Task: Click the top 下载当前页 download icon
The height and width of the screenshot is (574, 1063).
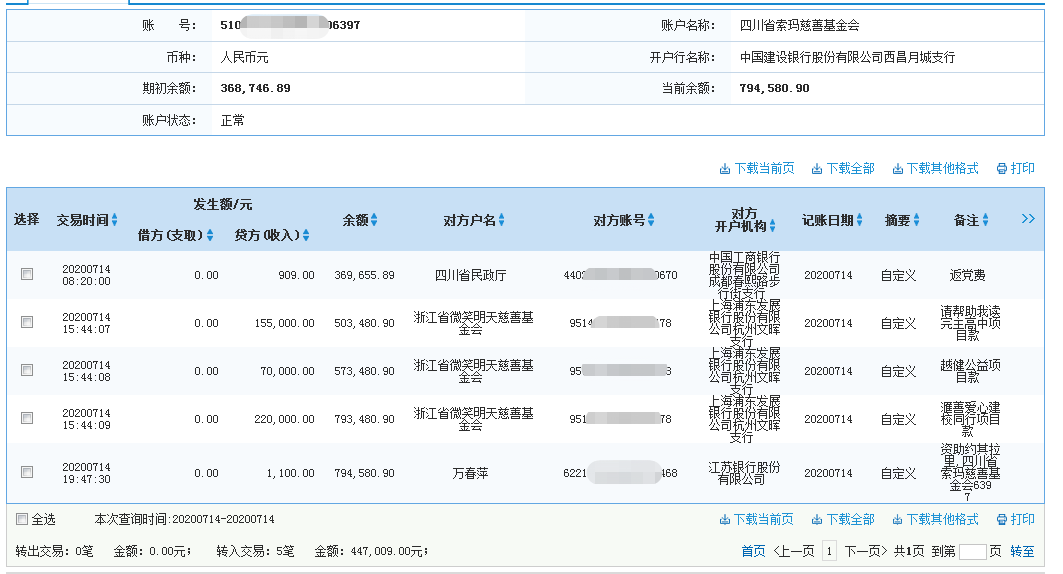Action: tap(725, 169)
